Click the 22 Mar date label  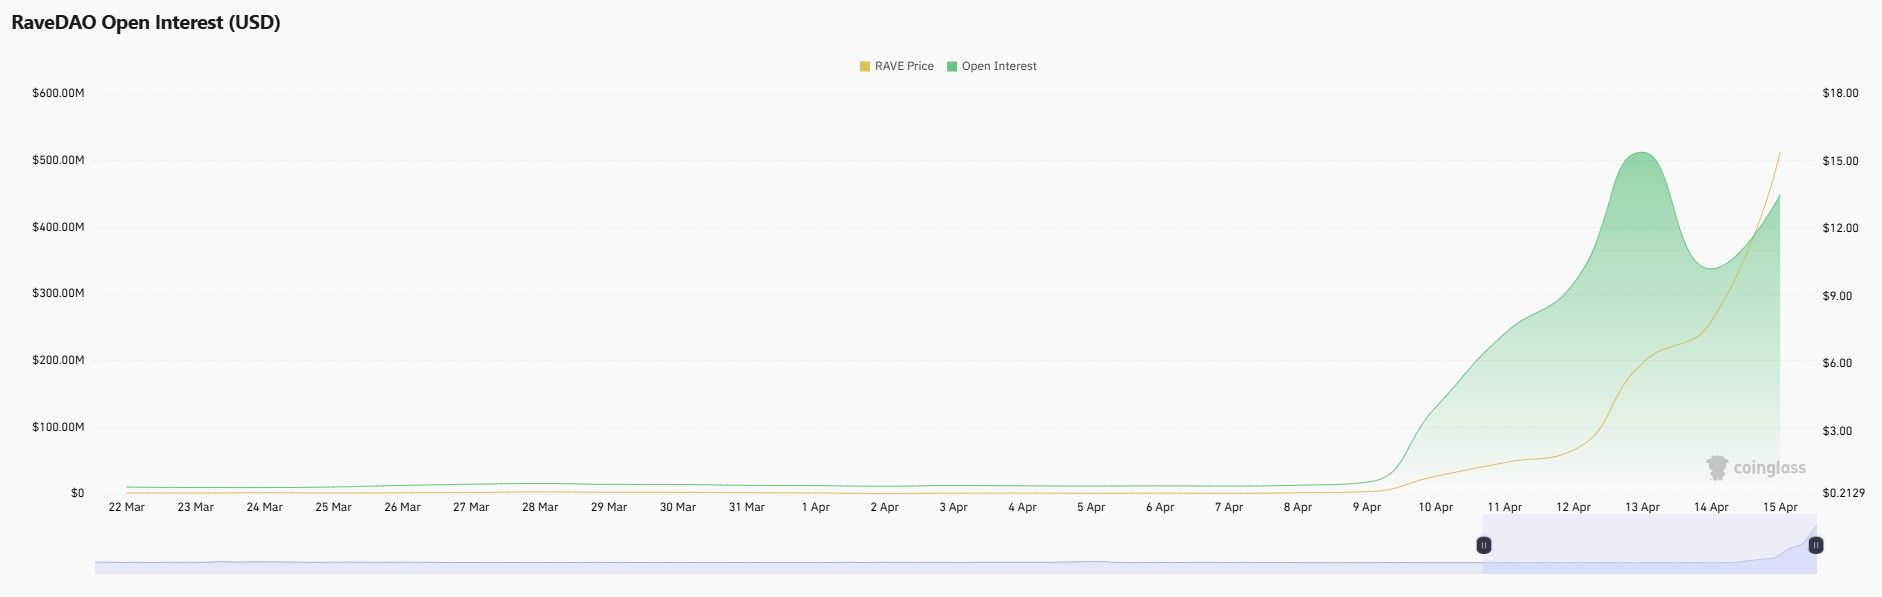pos(126,507)
